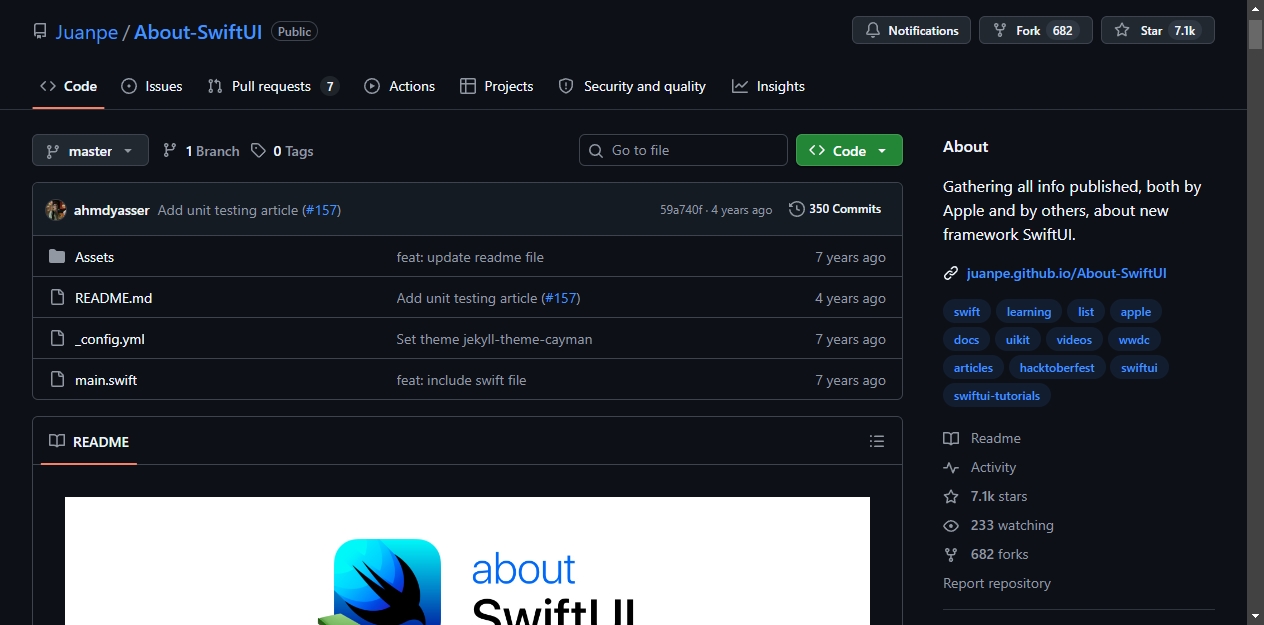
Task: View the 350 Commits history
Action: 835,209
